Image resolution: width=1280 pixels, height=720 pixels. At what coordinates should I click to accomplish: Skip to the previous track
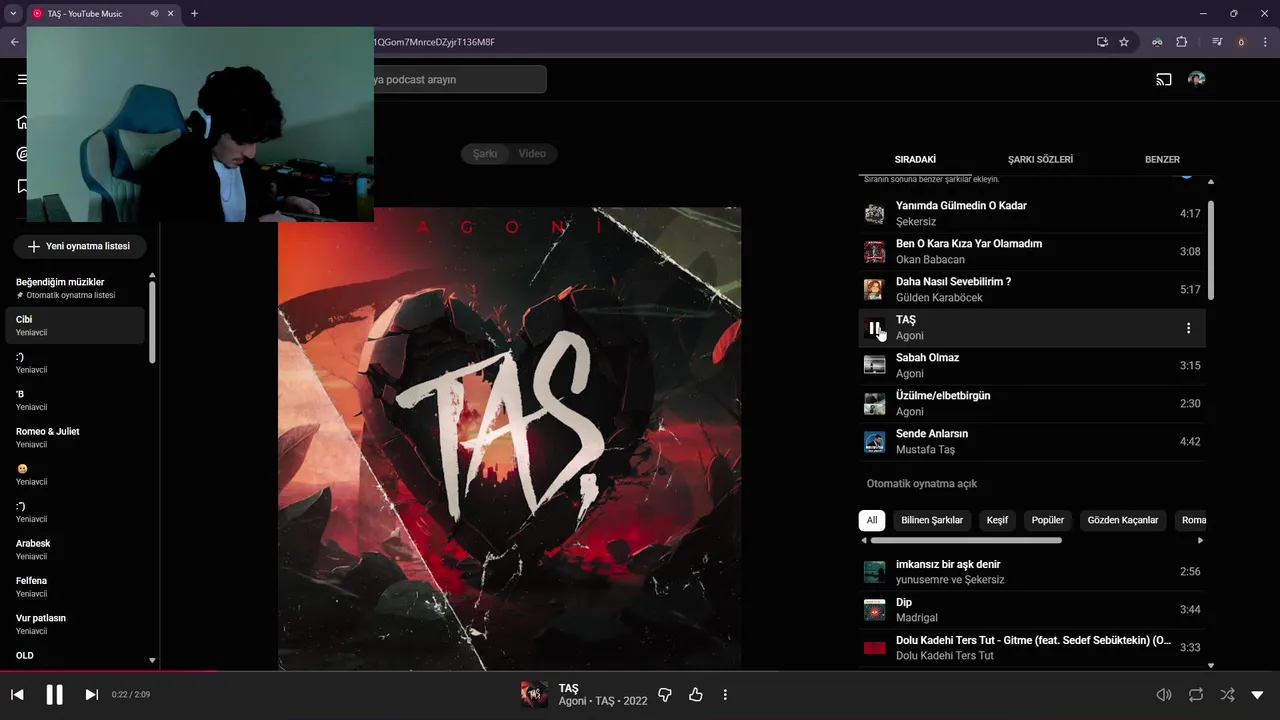coord(17,694)
